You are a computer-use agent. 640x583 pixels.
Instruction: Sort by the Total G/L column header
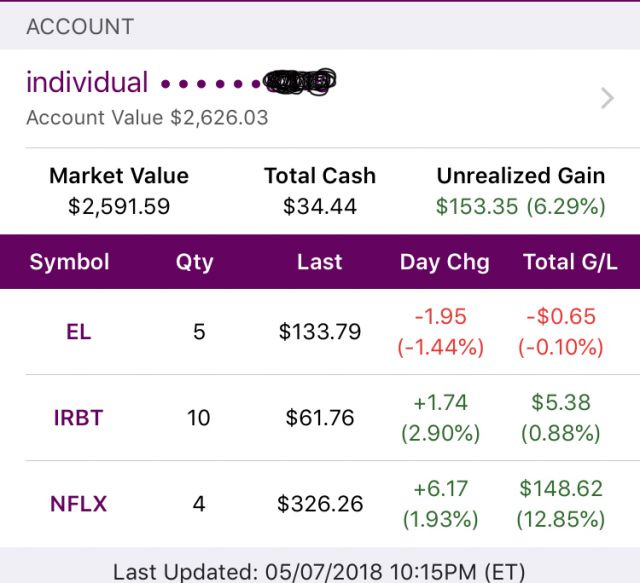[x=570, y=262]
